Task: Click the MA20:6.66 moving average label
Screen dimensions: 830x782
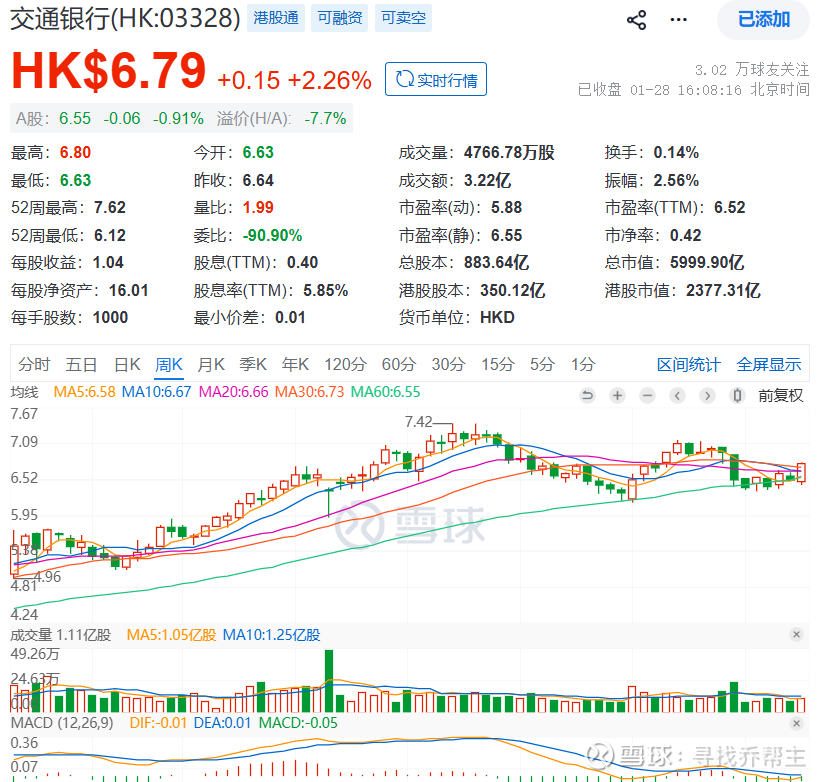Action: tap(233, 392)
